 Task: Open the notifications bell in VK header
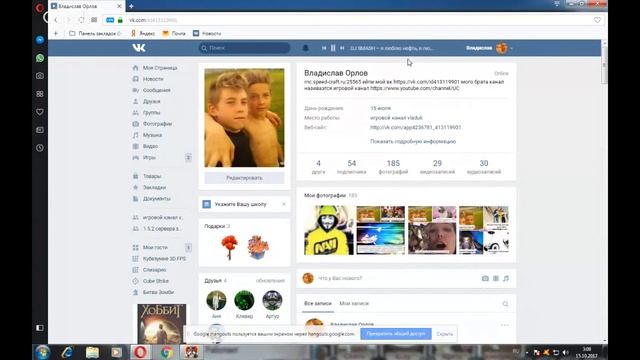coord(305,48)
